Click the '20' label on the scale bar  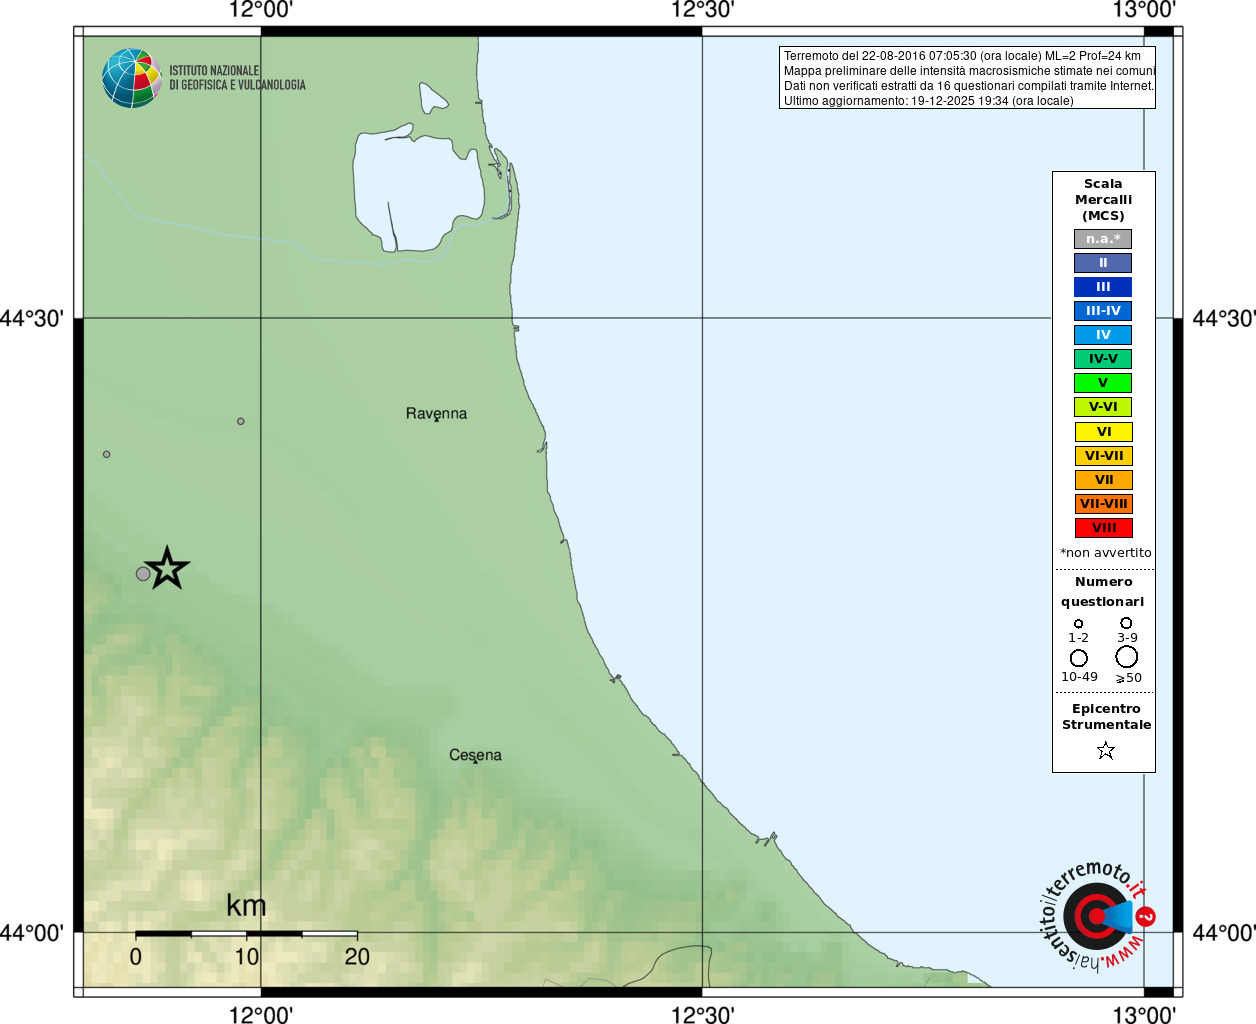(x=357, y=956)
